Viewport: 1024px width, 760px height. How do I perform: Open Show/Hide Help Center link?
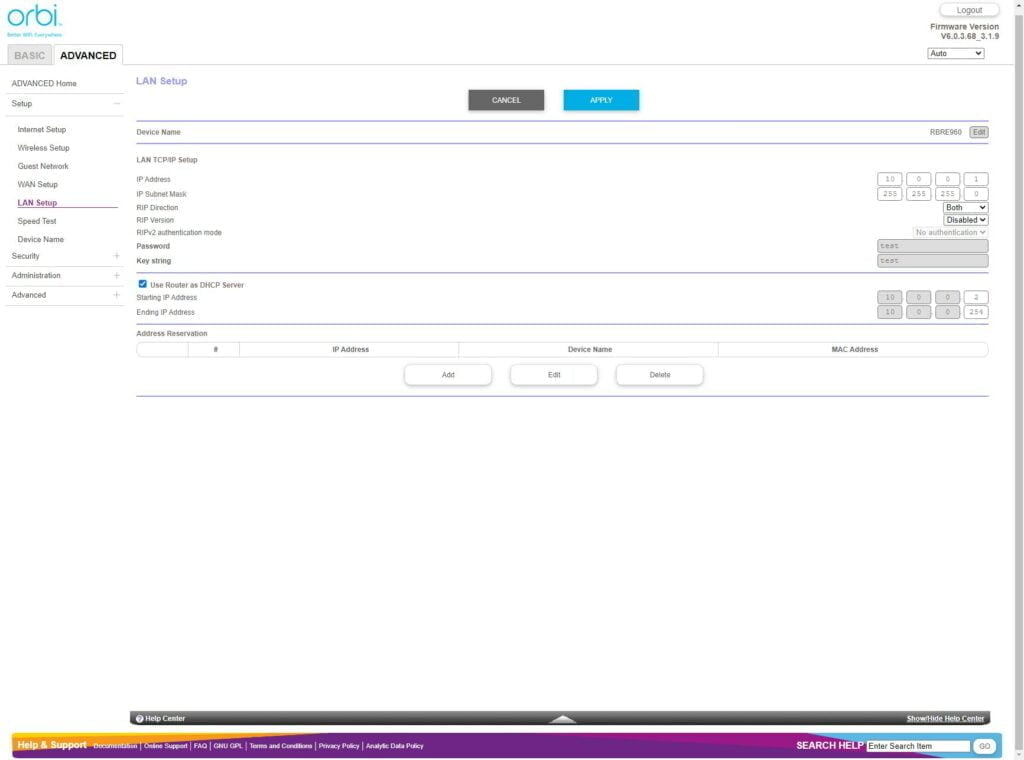click(x=945, y=718)
